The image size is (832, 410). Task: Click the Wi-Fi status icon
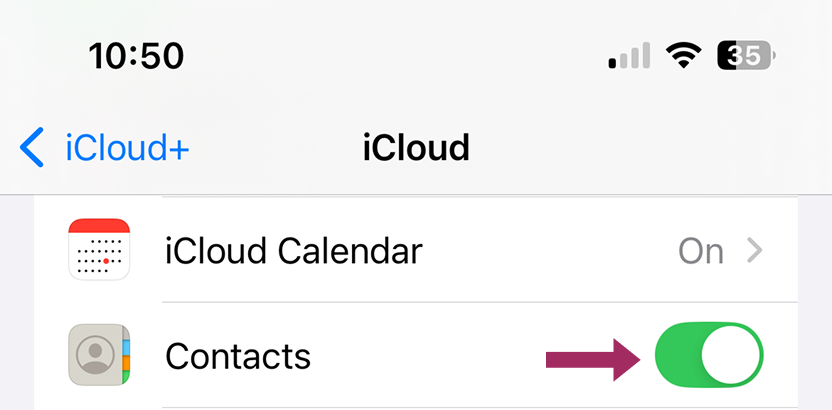pos(684,56)
